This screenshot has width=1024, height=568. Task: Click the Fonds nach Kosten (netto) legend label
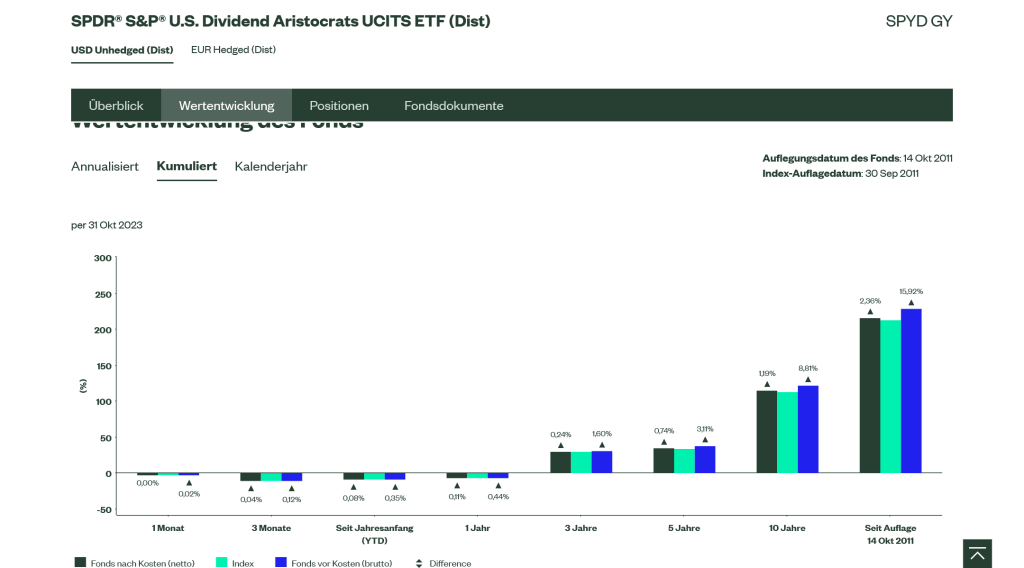pyautogui.click(x=142, y=563)
